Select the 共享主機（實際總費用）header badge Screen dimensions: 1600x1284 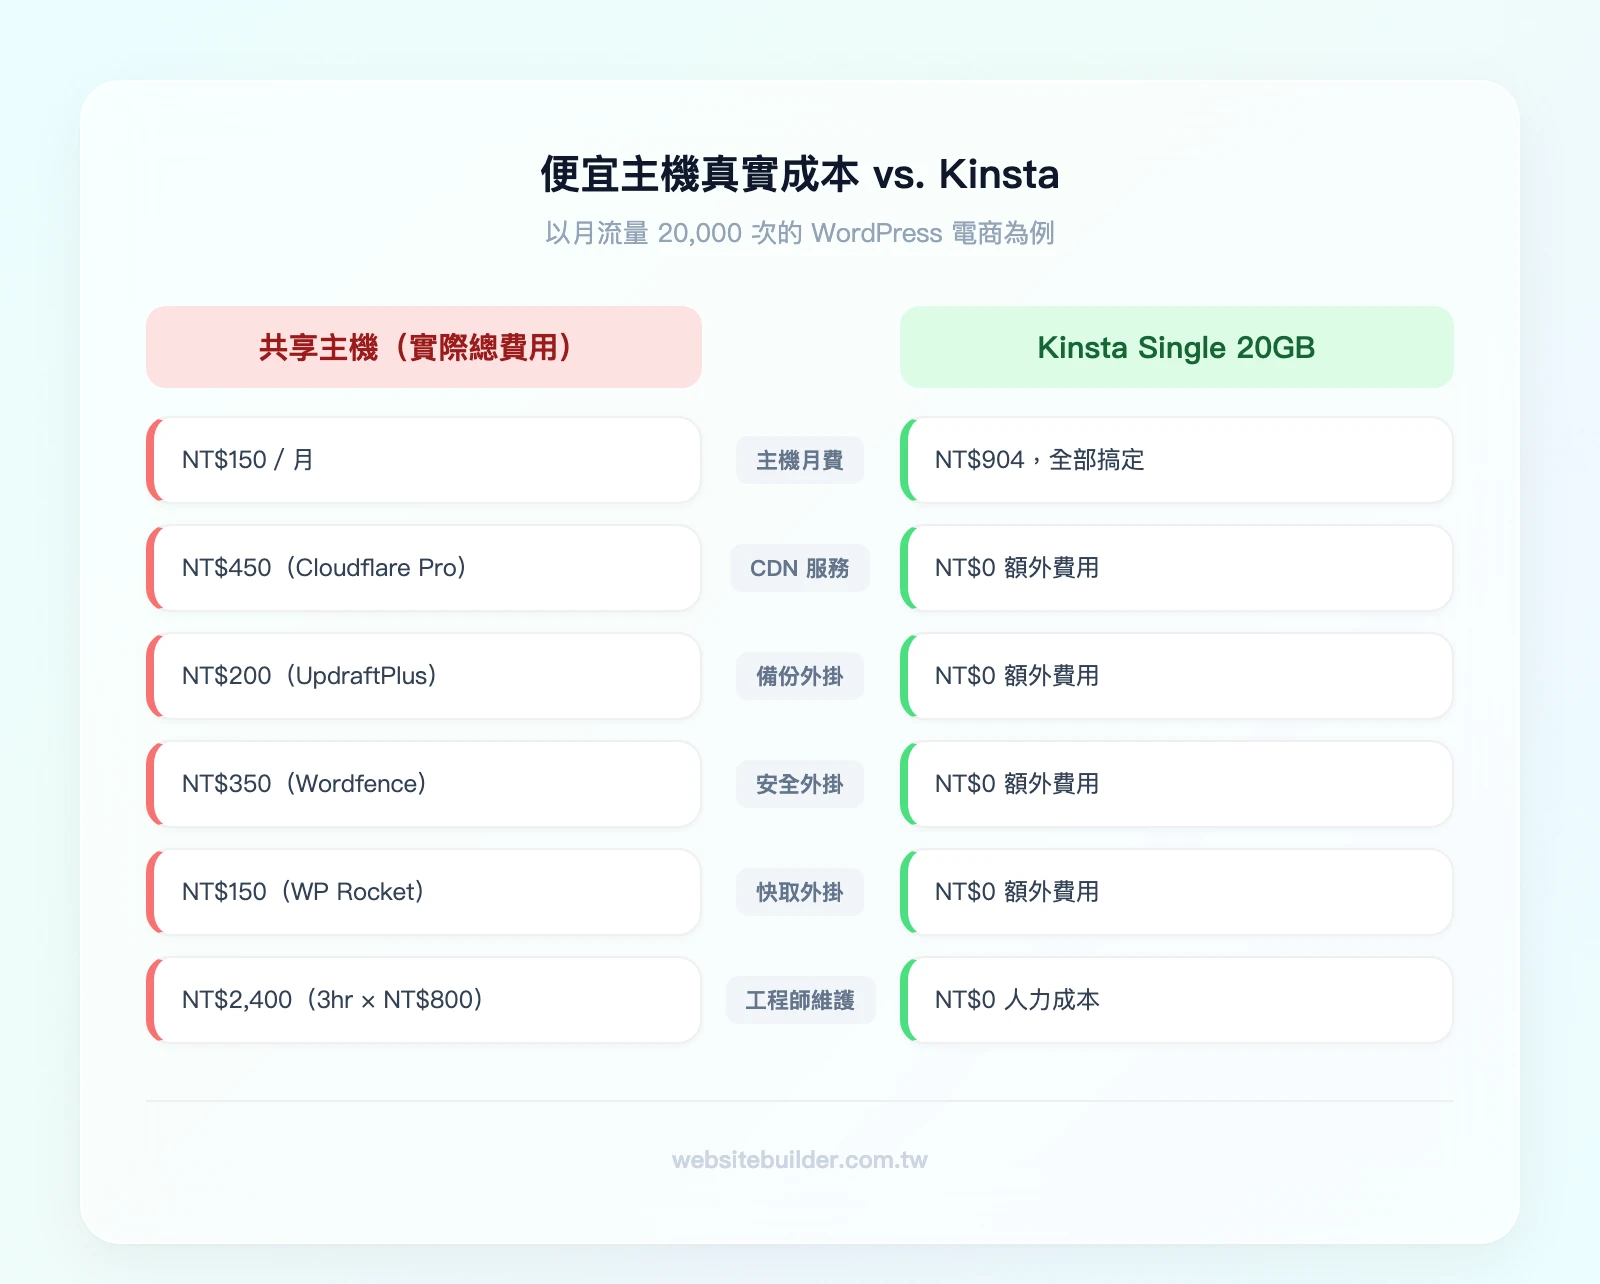point(424,347)
